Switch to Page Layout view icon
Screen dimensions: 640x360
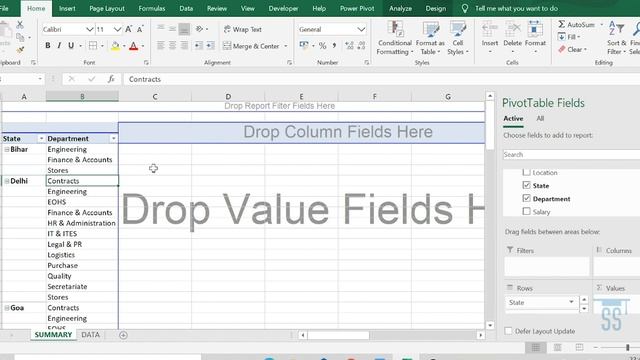558,348
